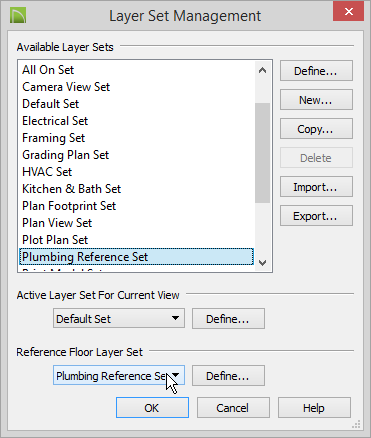Click the Copy... button
This screenshot has width=371, height=438.
(316, 129)
